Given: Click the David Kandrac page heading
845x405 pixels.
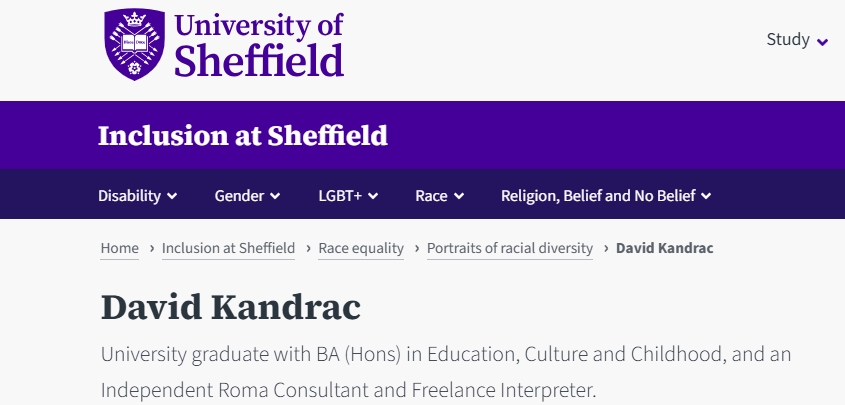Looking at the screenshot, I should (x=230, y=307).
